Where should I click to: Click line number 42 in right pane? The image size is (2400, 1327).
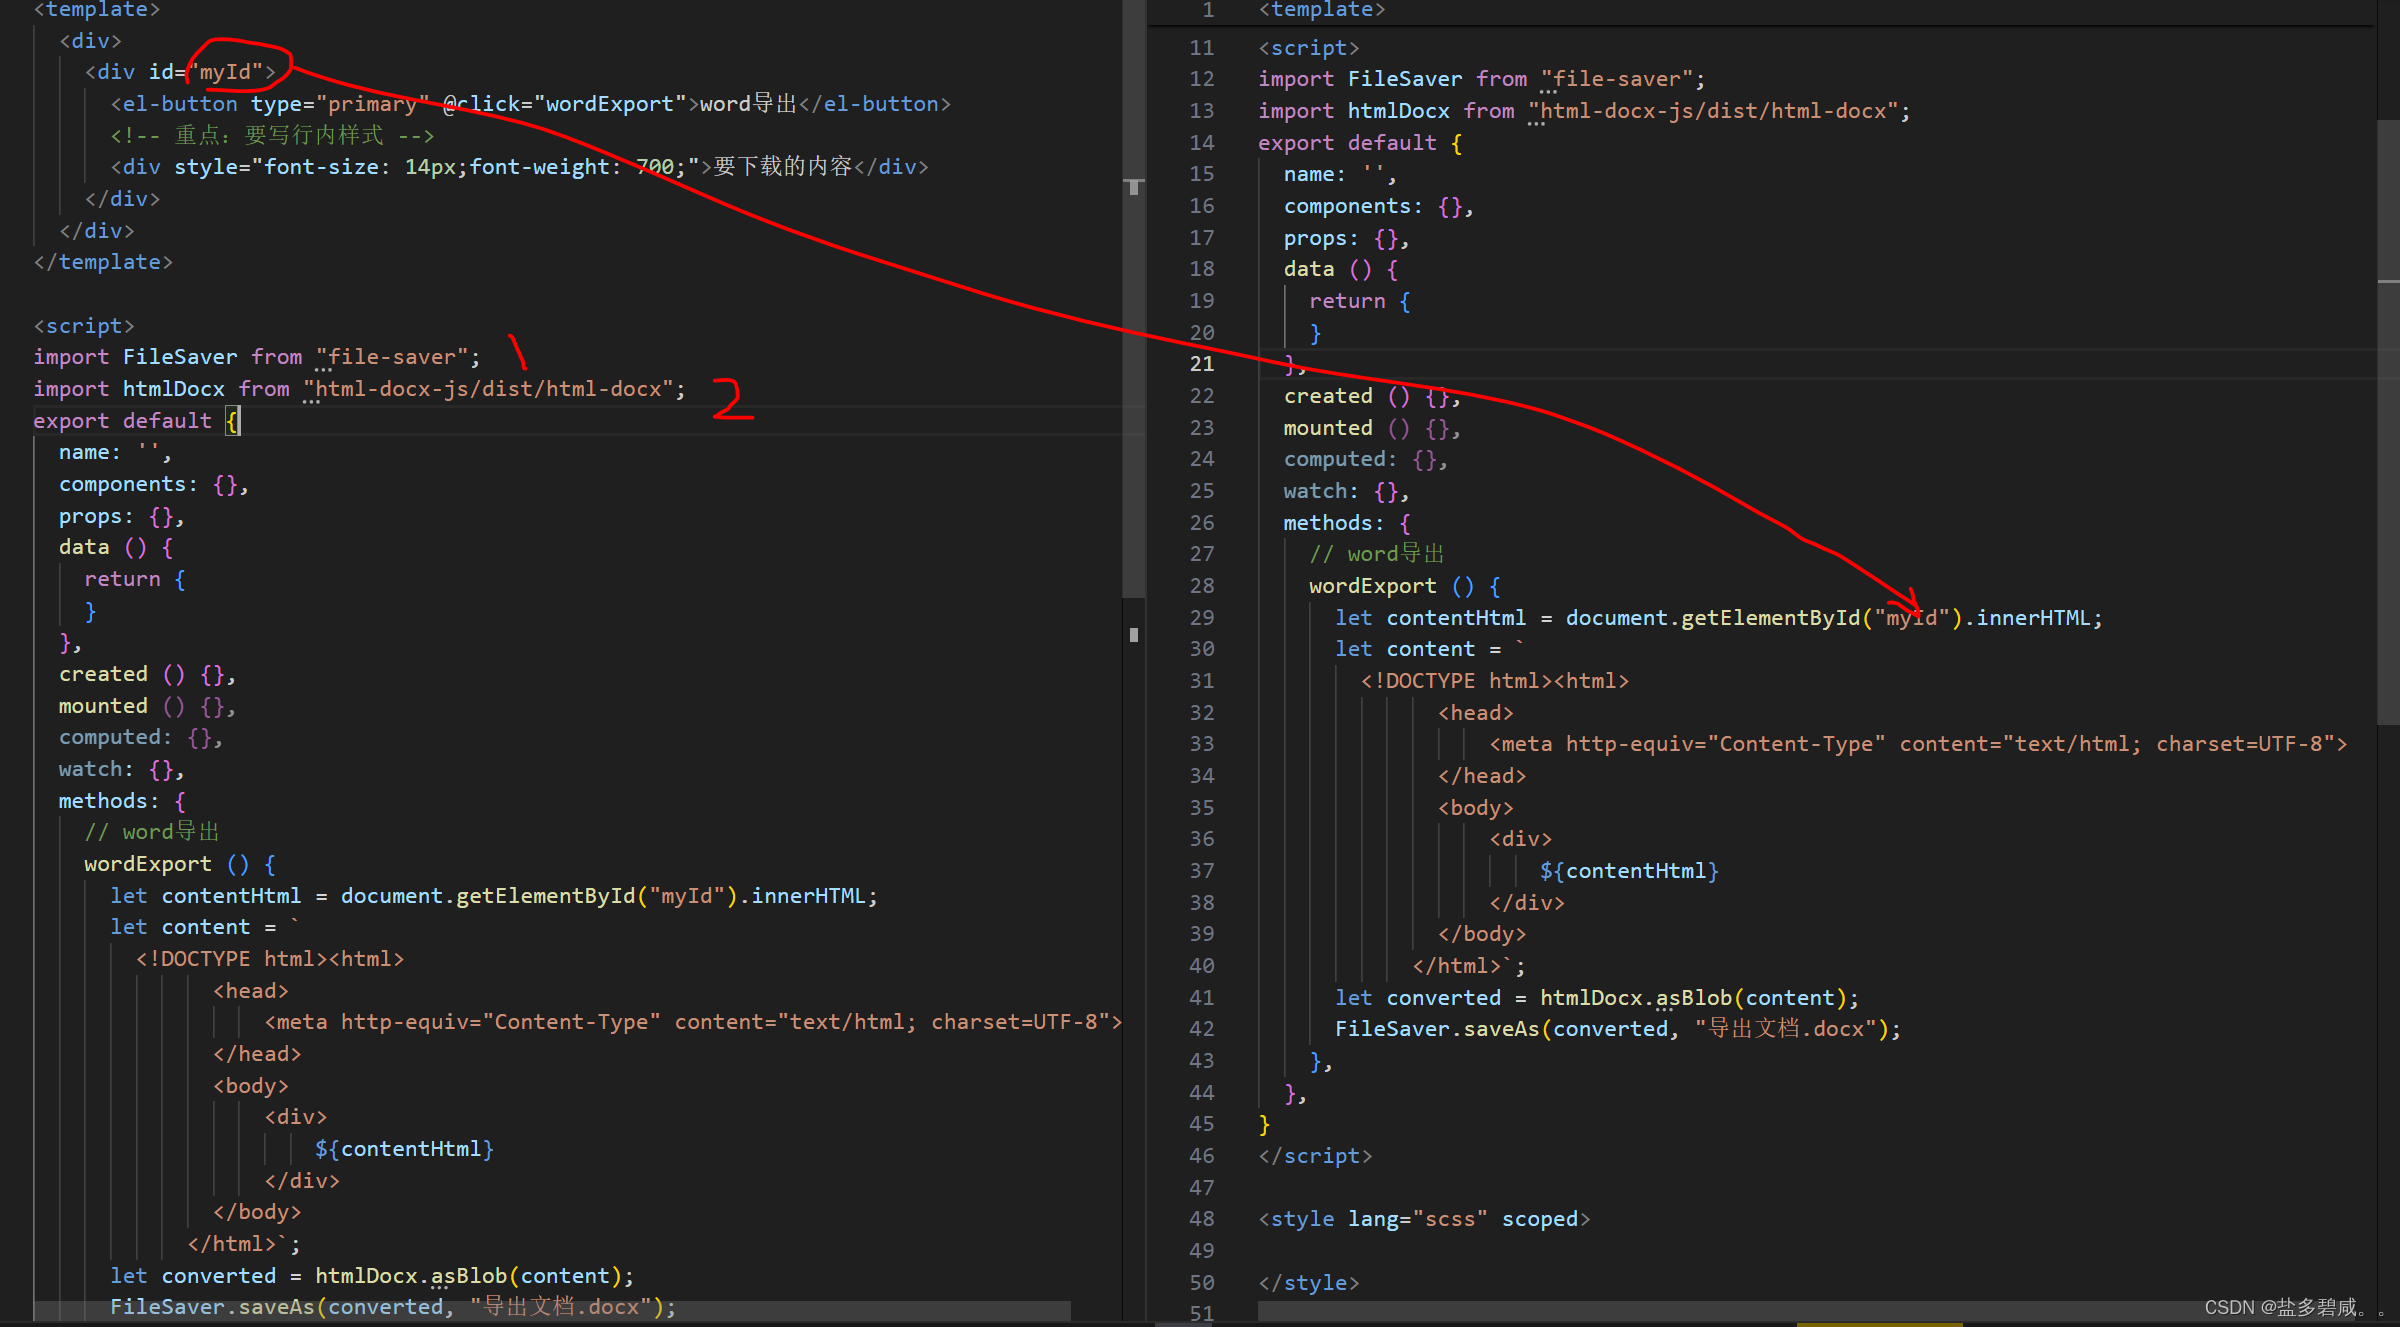(1202, 1029)
